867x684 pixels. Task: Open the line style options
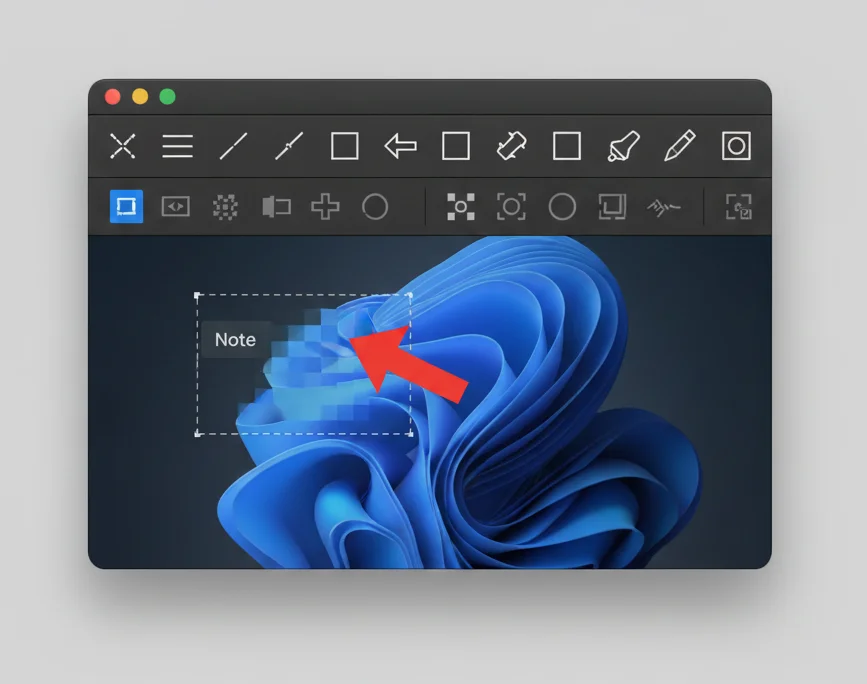point(177,145)
